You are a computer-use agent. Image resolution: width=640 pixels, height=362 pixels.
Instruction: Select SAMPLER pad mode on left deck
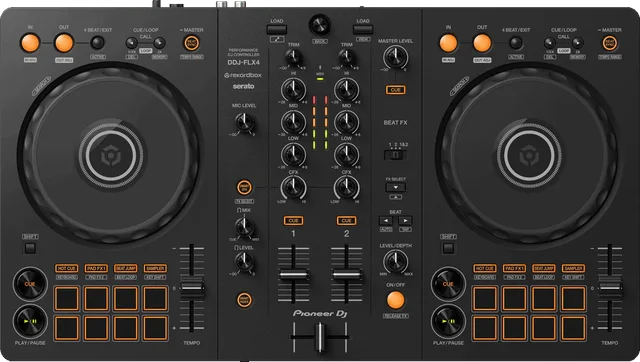click(x=155, y=268)
